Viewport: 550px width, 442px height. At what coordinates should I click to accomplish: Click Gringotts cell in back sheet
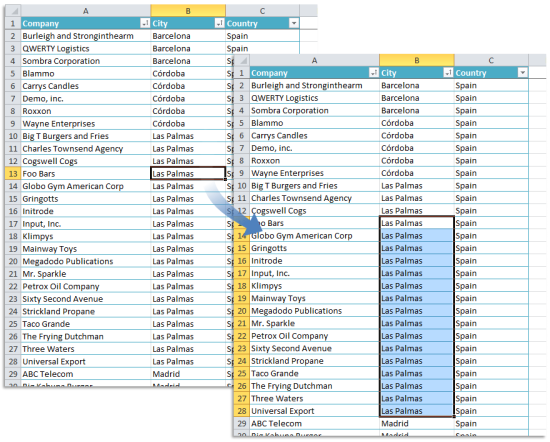(x=86, y=199)
